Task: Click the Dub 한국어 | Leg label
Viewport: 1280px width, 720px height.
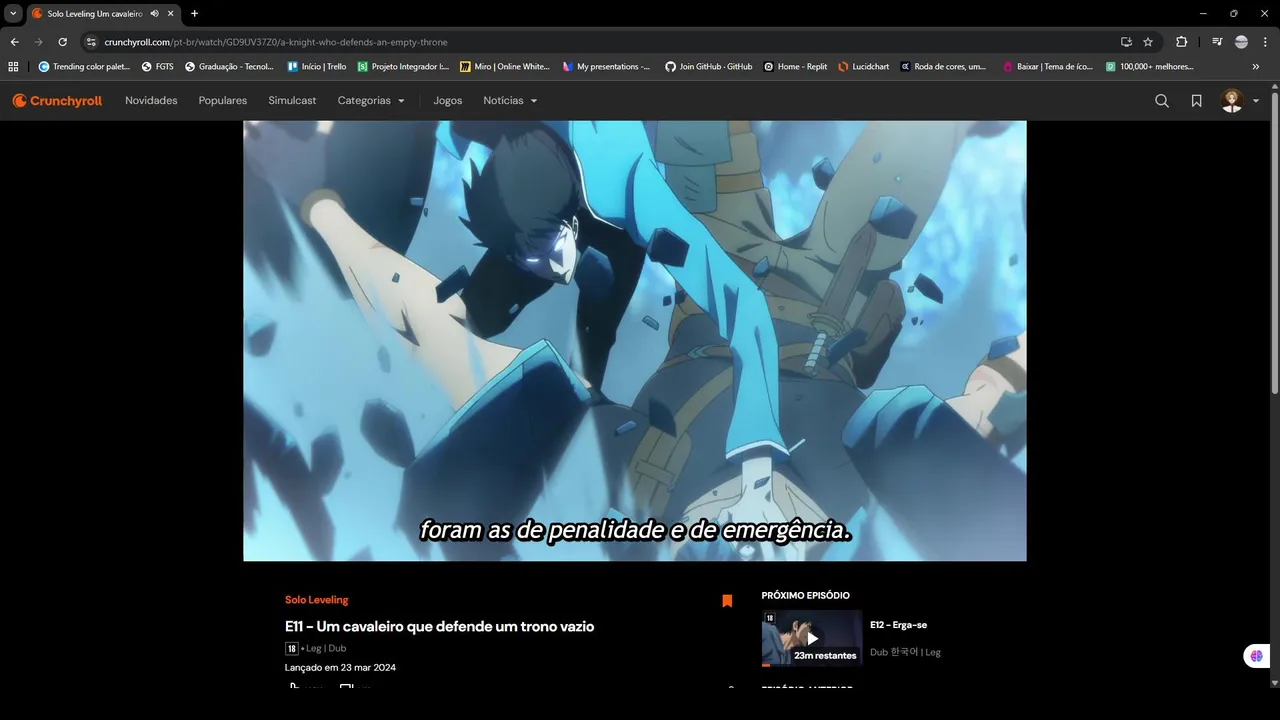Action: pos(905,652)
